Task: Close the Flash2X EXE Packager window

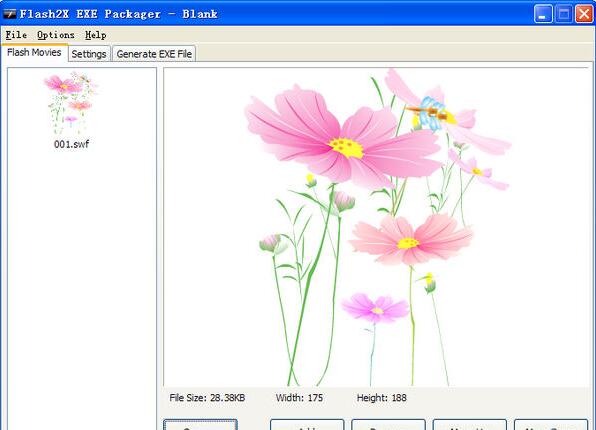Action: point(584,14)
